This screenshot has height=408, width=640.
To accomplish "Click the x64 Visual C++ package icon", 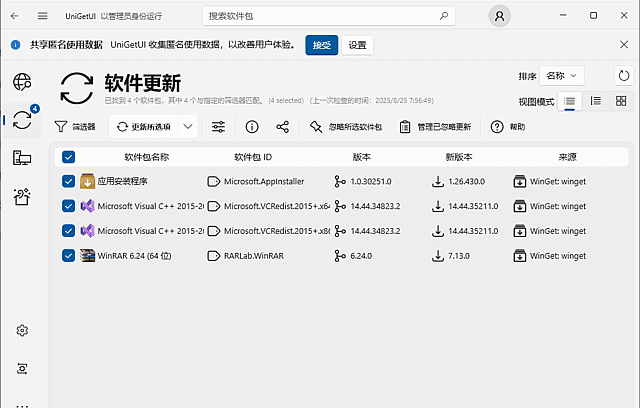I will [x=87, y=206].
